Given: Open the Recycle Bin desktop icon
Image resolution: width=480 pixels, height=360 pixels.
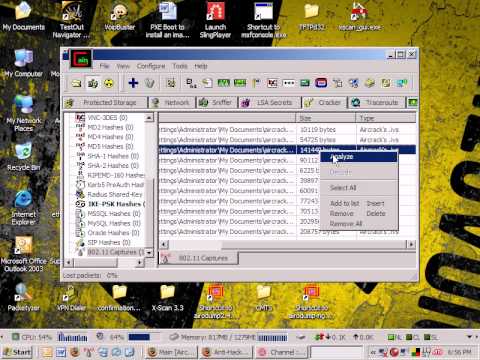Looking at the screenshot, I should click(23, 157).
